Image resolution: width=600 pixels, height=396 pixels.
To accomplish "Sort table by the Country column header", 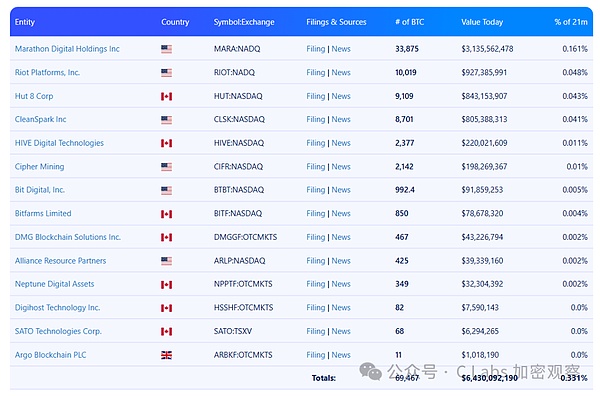I will tap(175, 22).
